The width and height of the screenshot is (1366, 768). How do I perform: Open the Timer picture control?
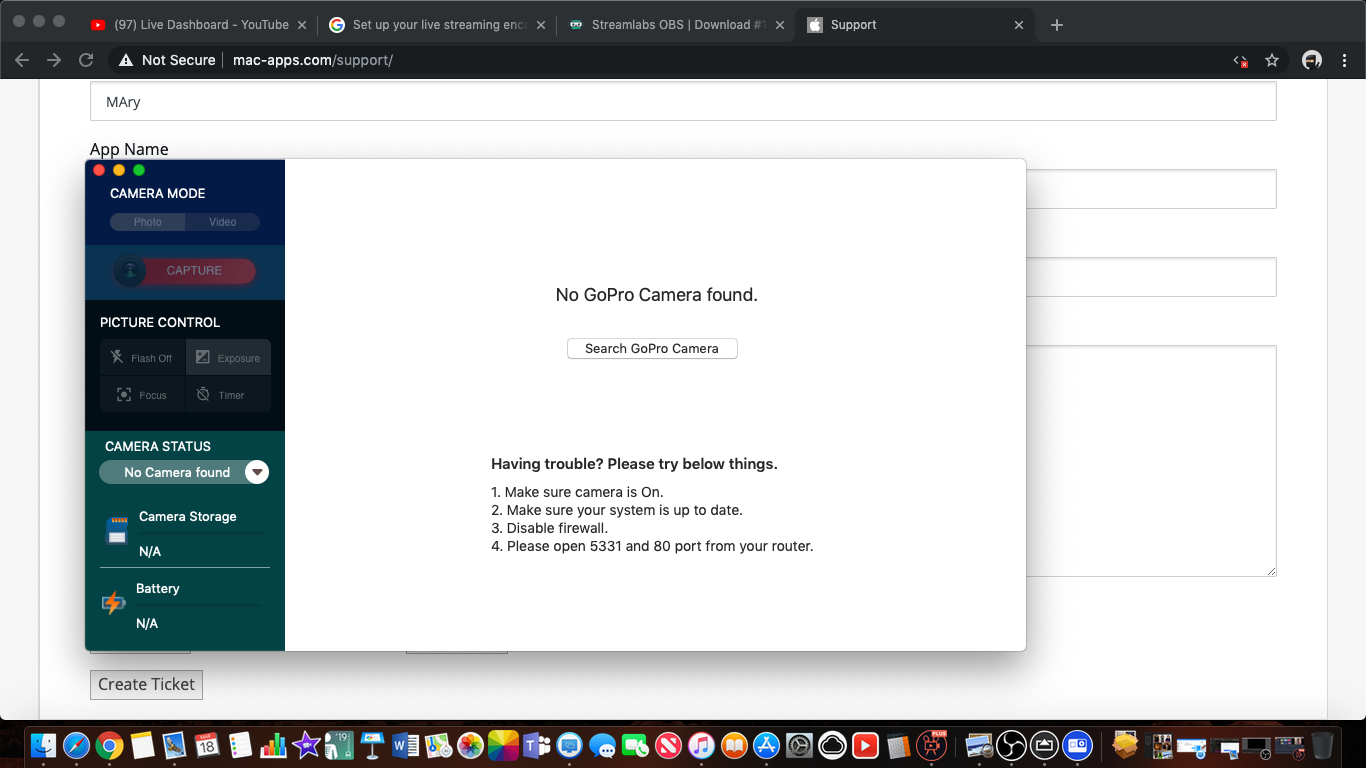tap(228, 395)
